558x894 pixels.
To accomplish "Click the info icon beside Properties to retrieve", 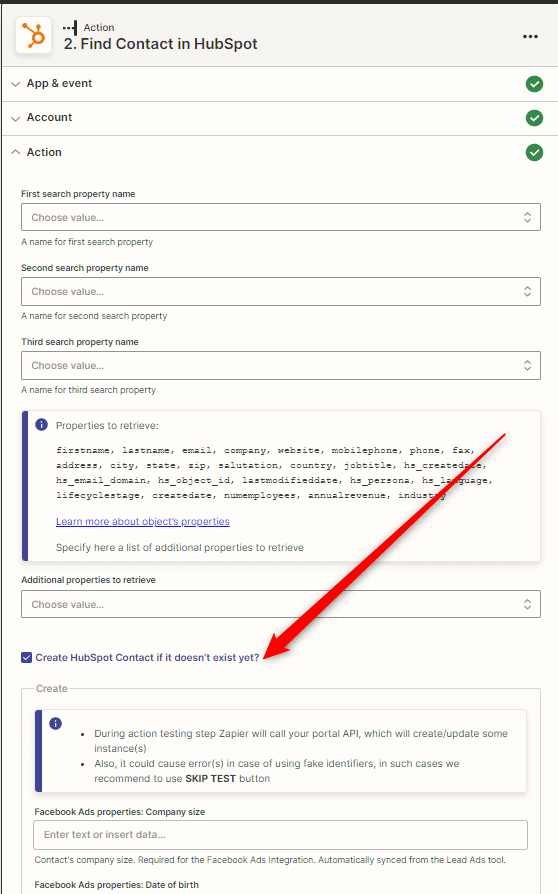I will (x=42, y=425).
